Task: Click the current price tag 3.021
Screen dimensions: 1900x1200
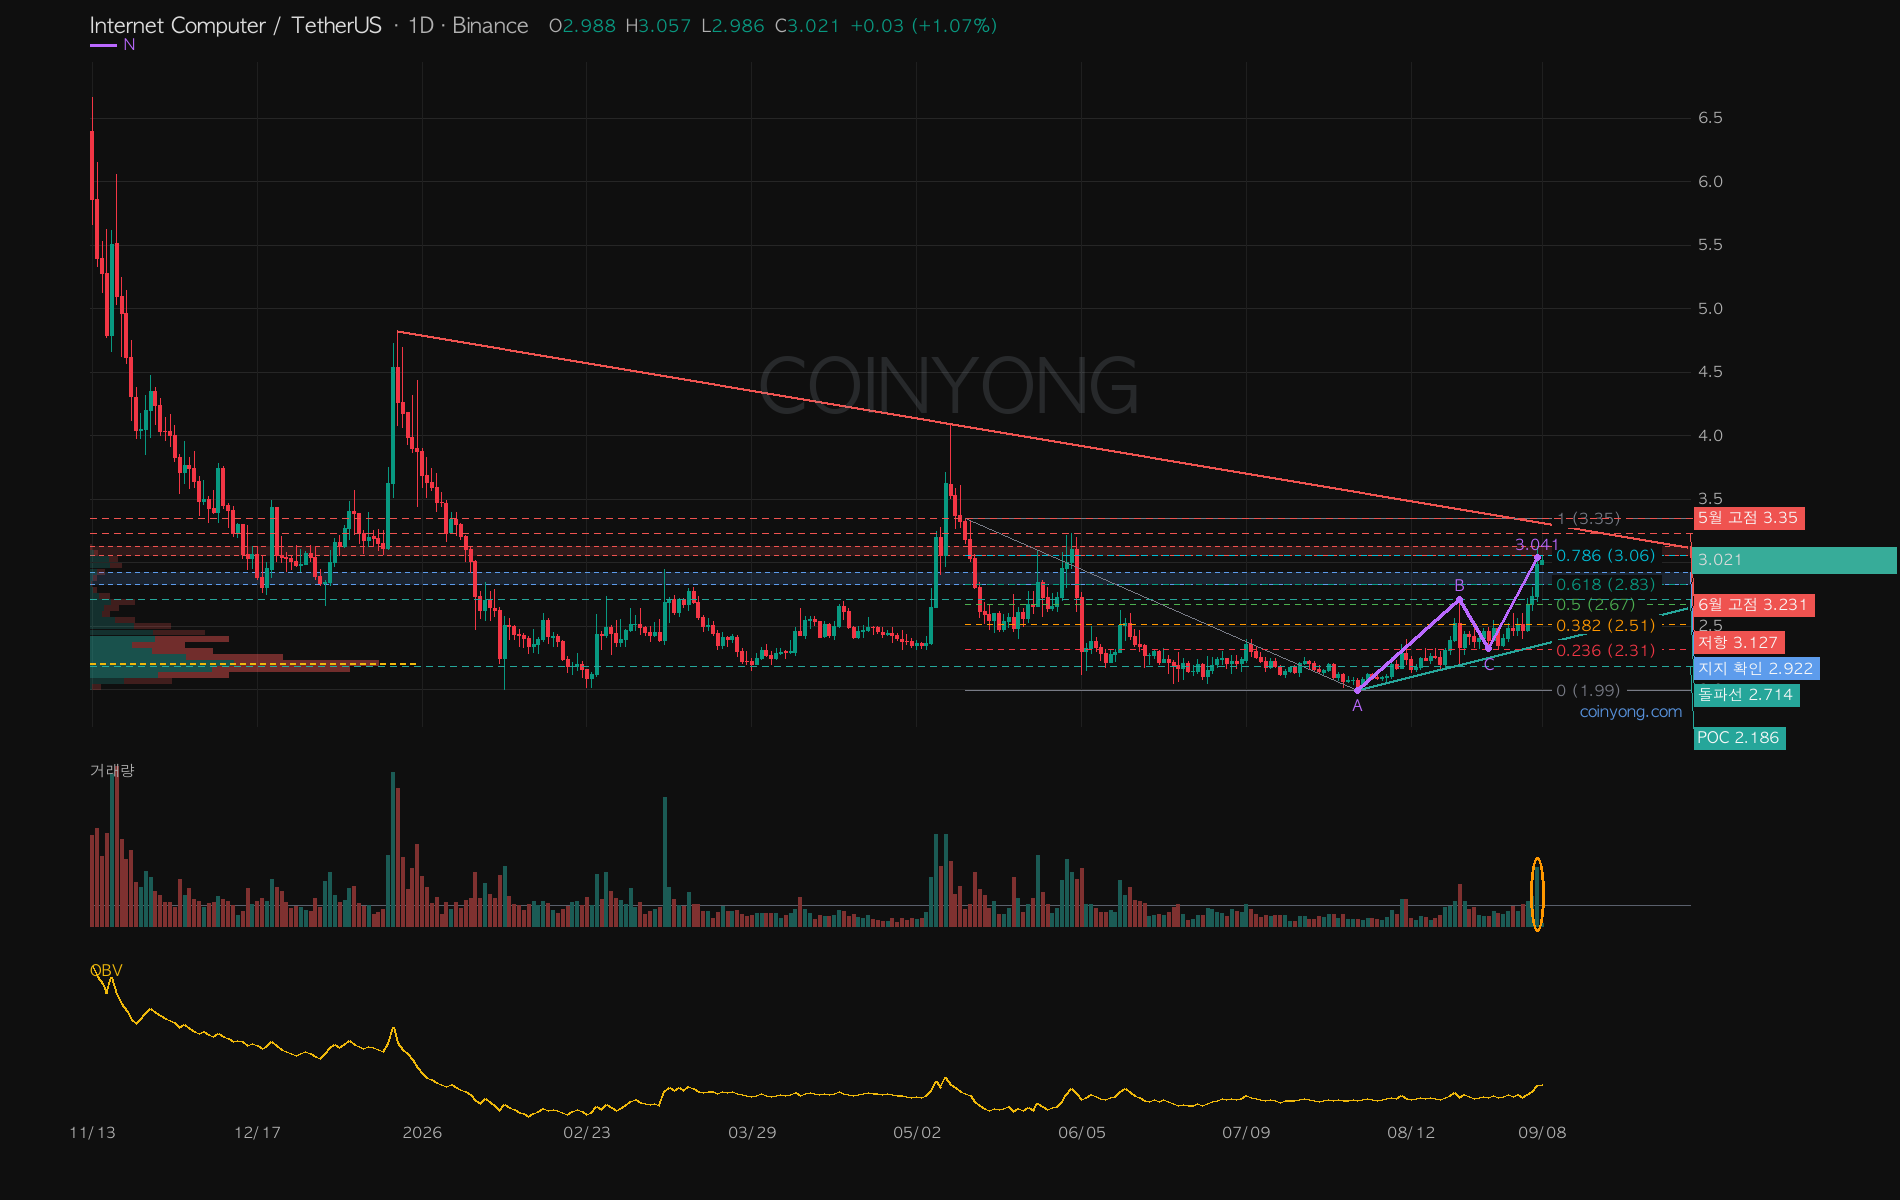Action: (x=1794, y=560)
